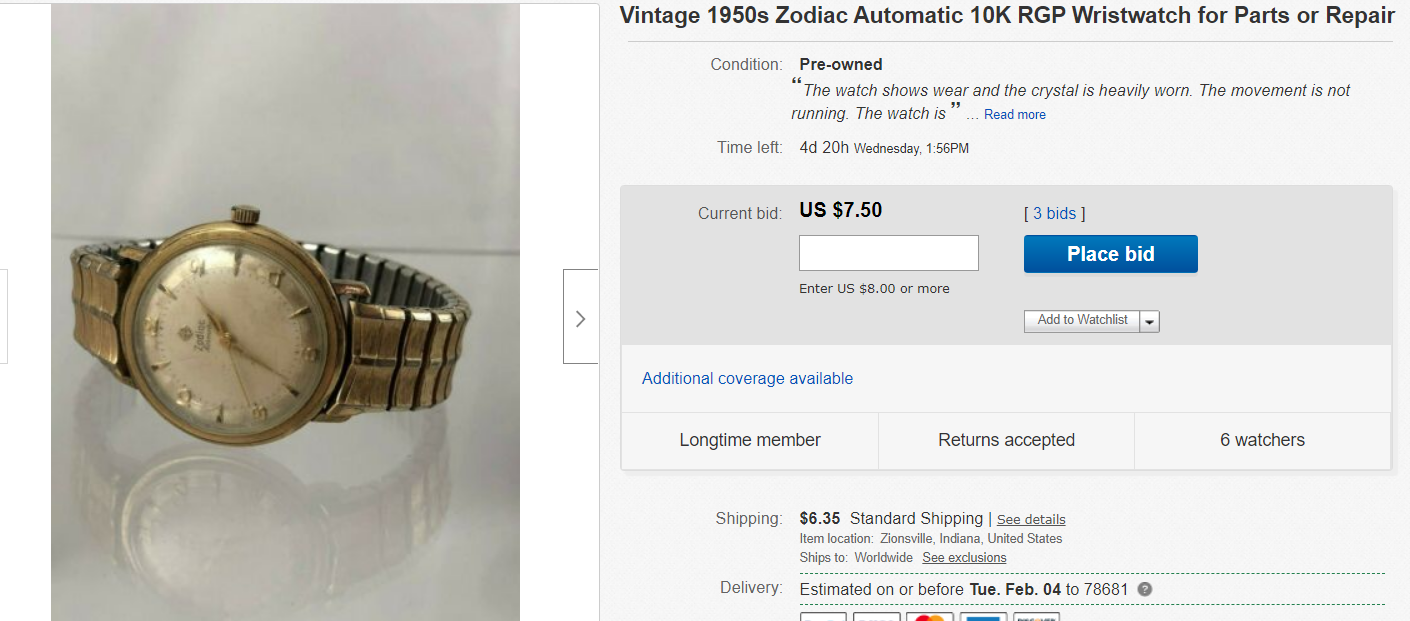The height and width of the screenshot is (621, 1410).
Task: Click the PayPal payment logo
Action: (x=824, y=617)
